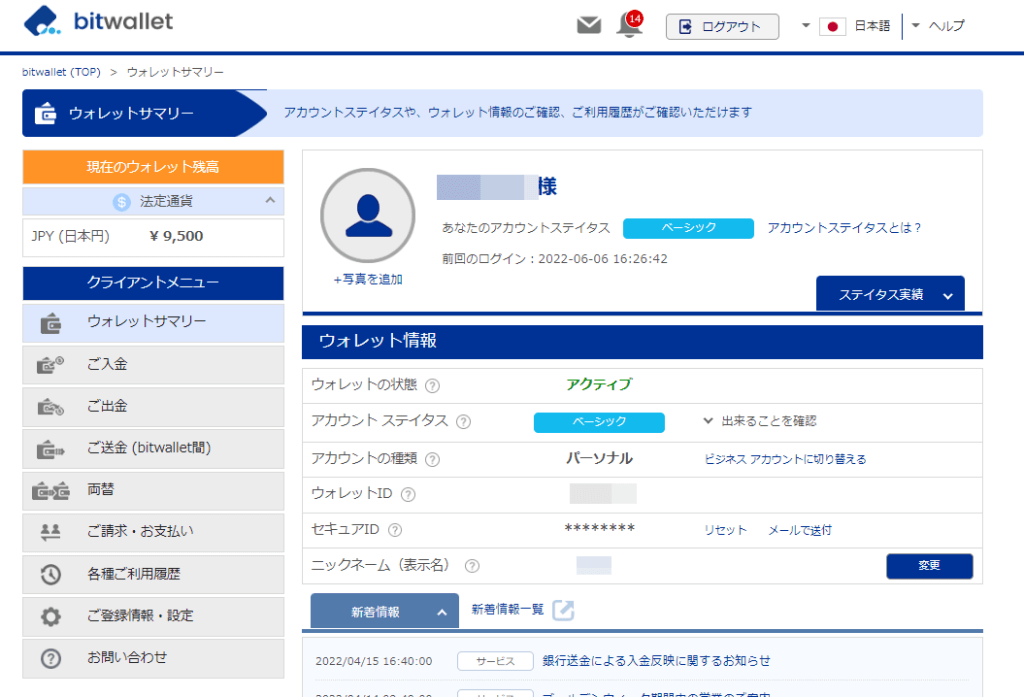Click the settings gear icon
Viewport: 1024px width, 697px height.
50,617
